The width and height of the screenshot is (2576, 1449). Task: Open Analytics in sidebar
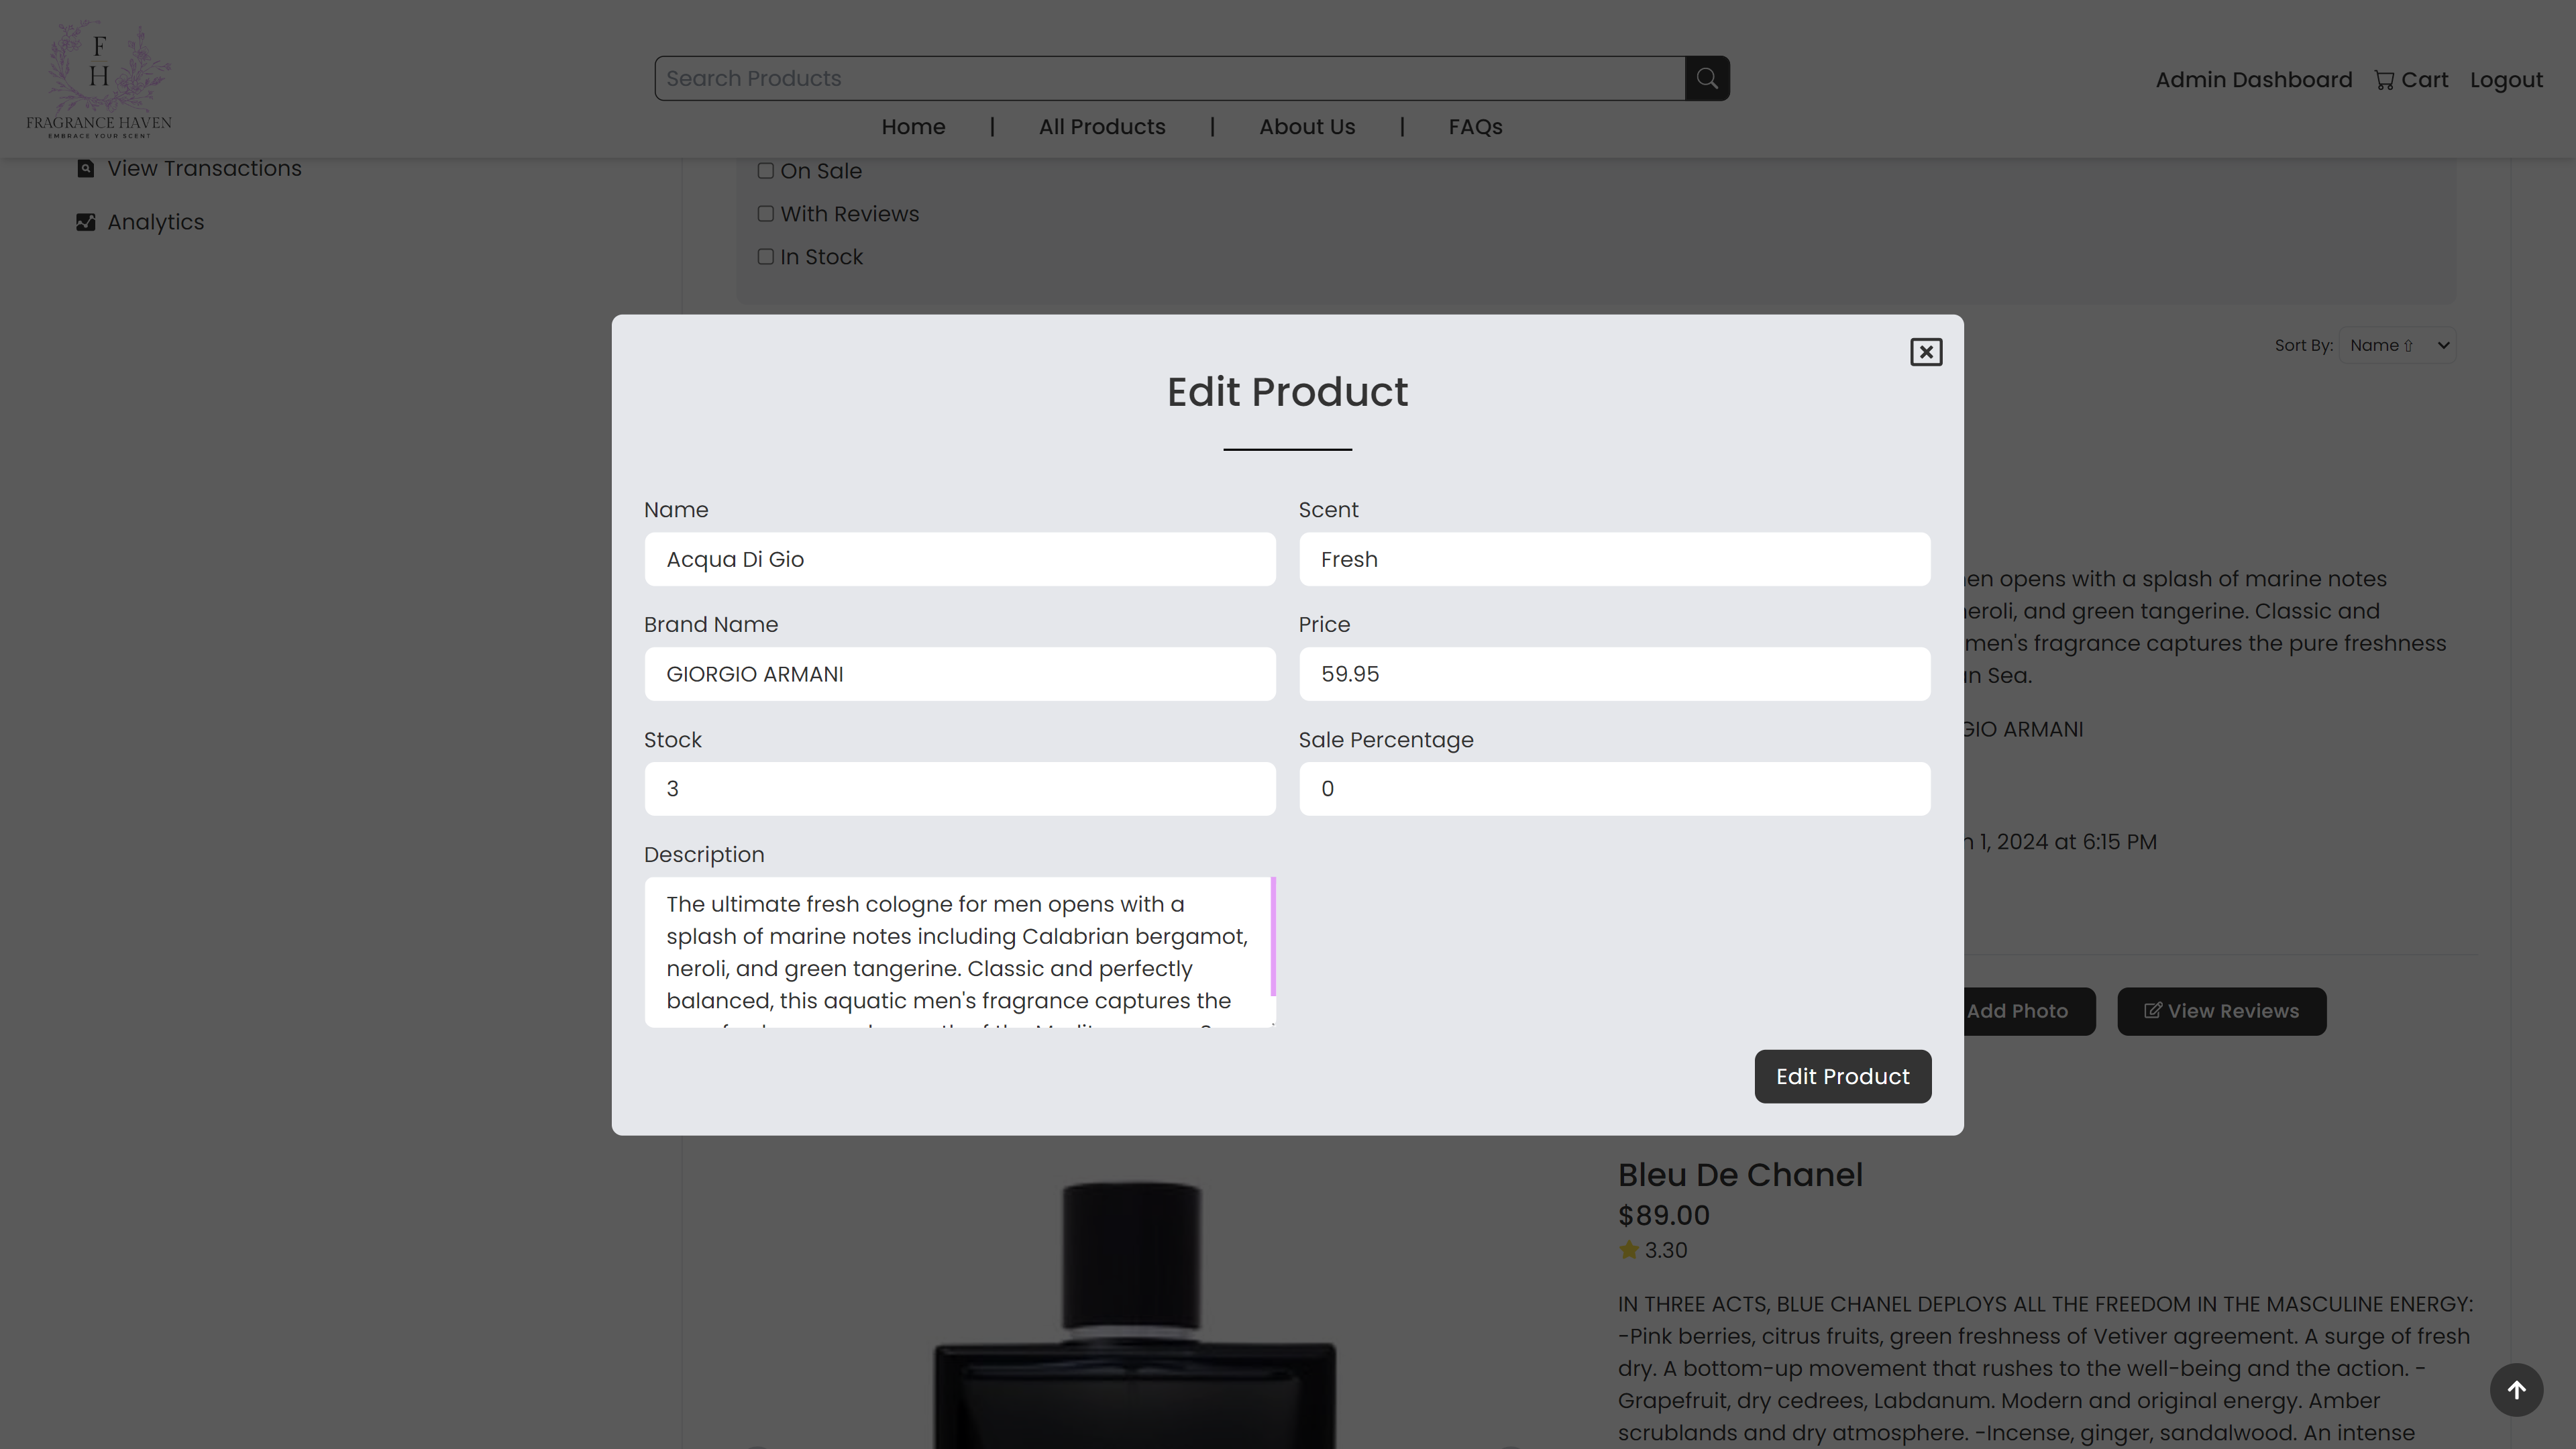(156, 222)
